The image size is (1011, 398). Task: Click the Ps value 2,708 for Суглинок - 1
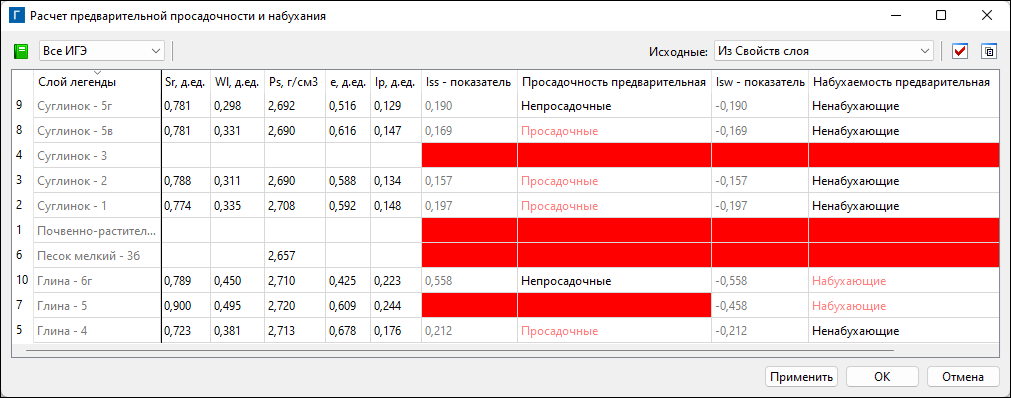click(x=282, y=206)
